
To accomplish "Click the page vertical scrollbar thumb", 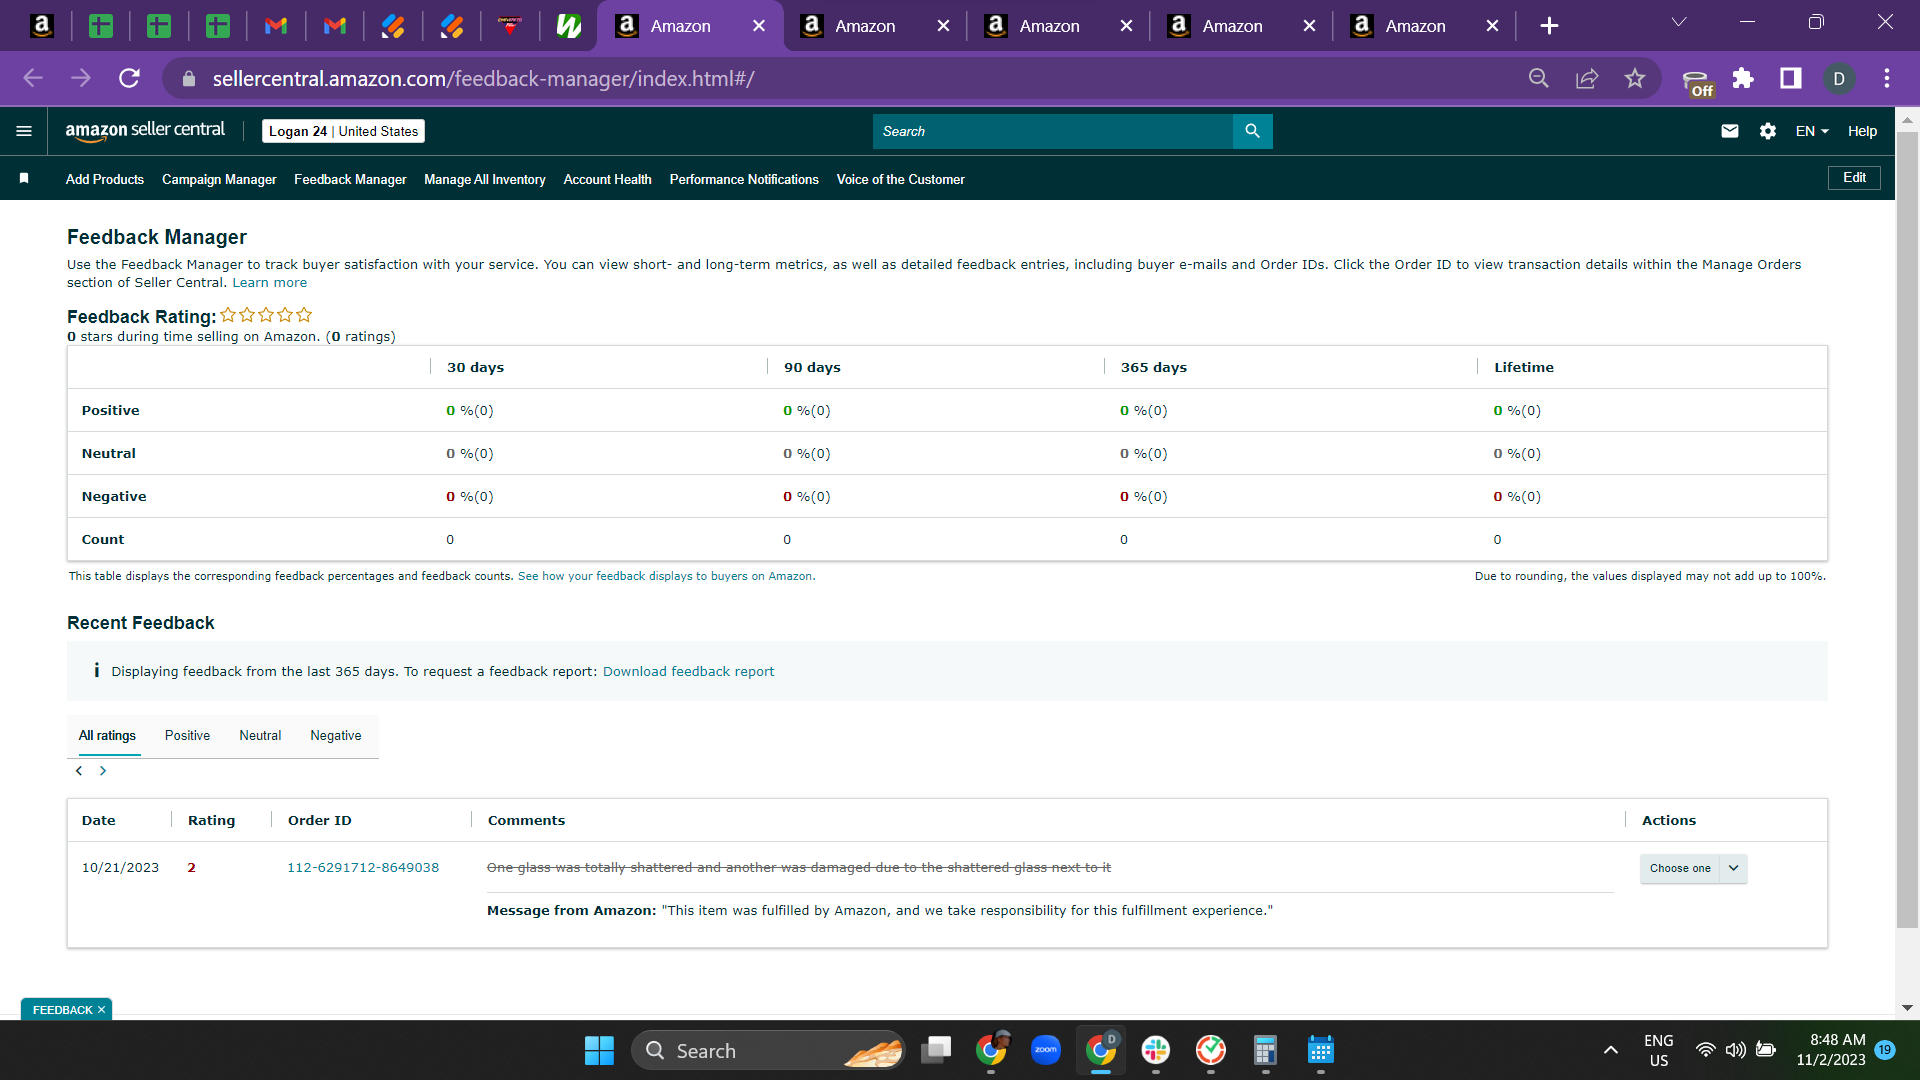I will tap(1907, 530).
